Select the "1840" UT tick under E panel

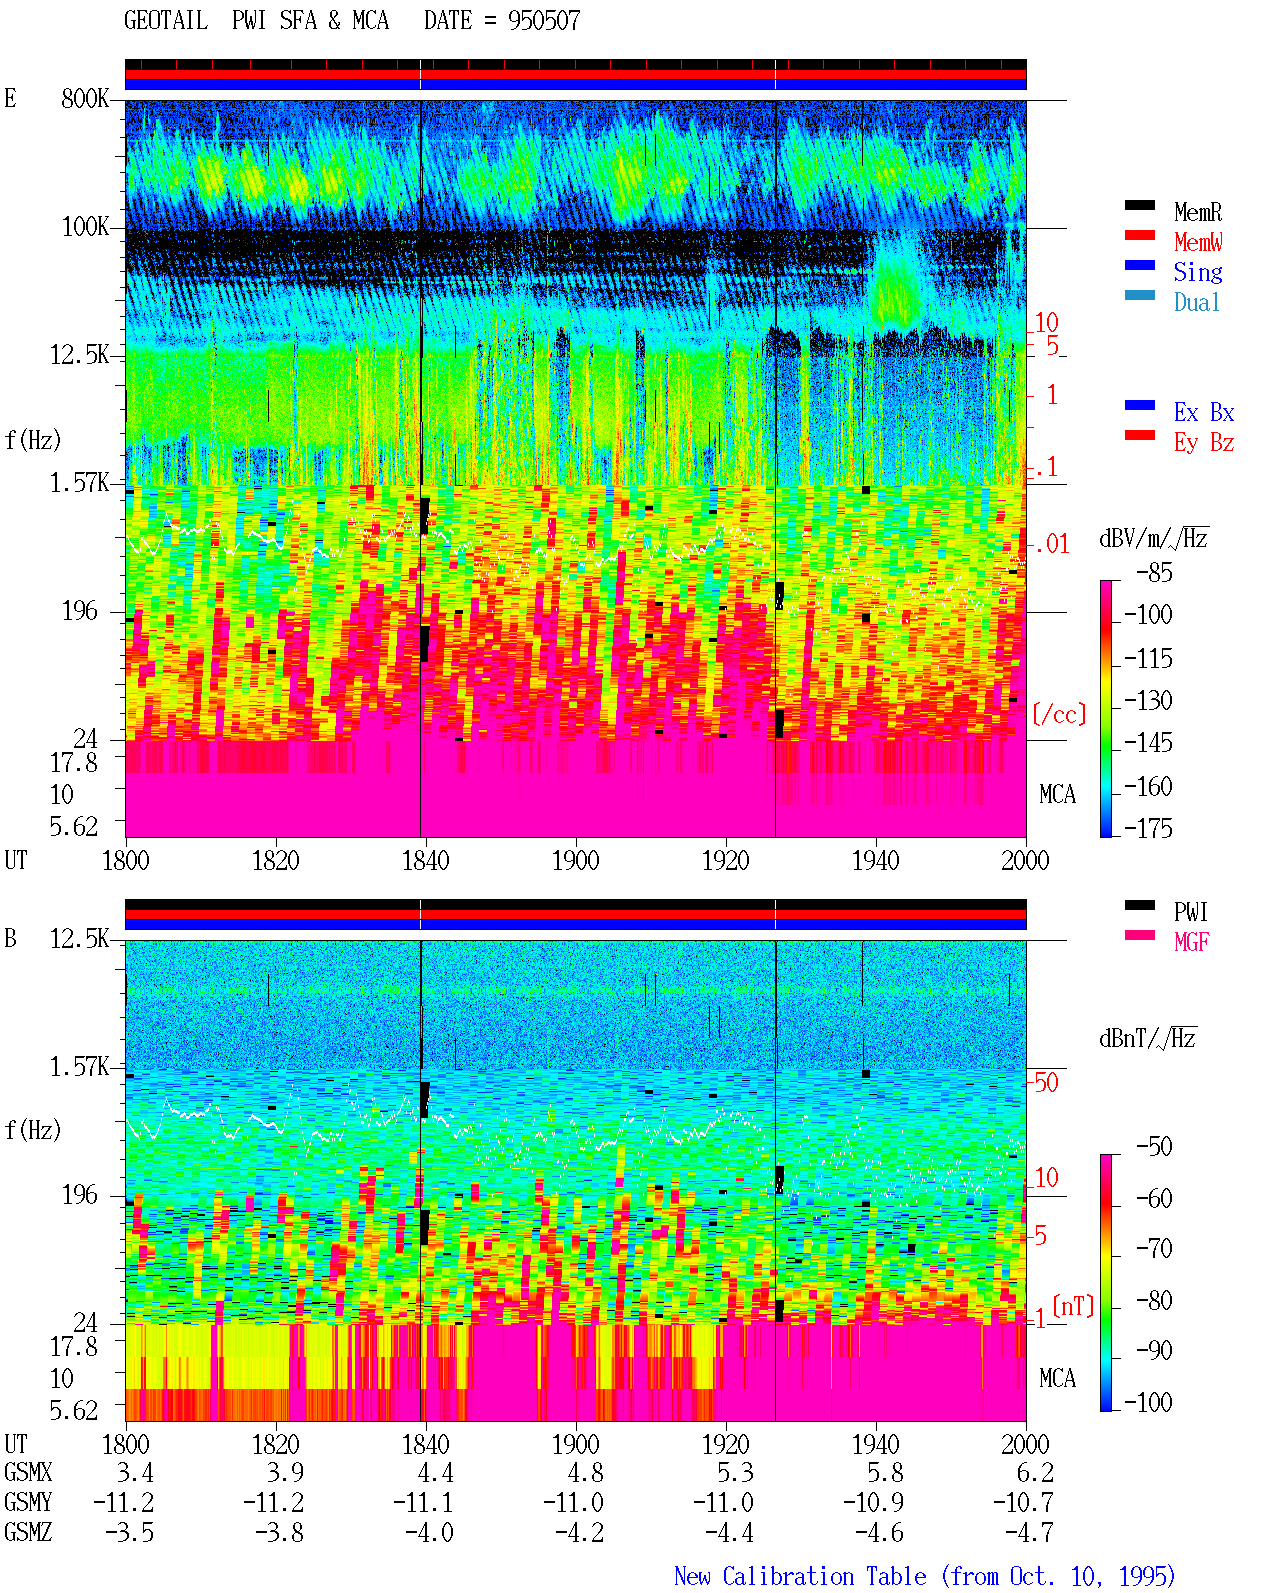(x=426, y=860)
